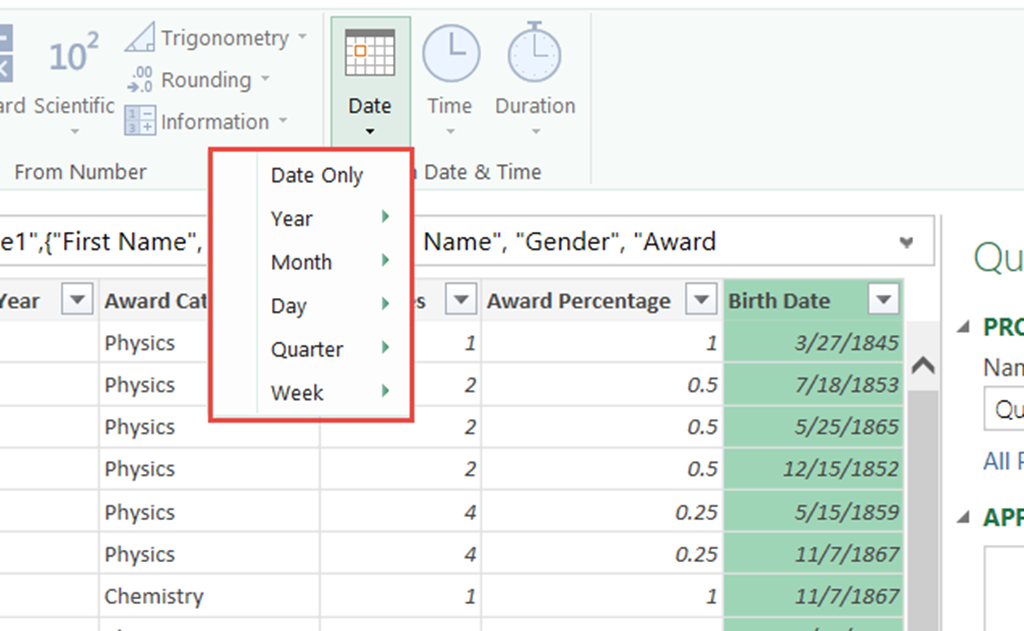Open the Trigonometry functions menu

216,38
